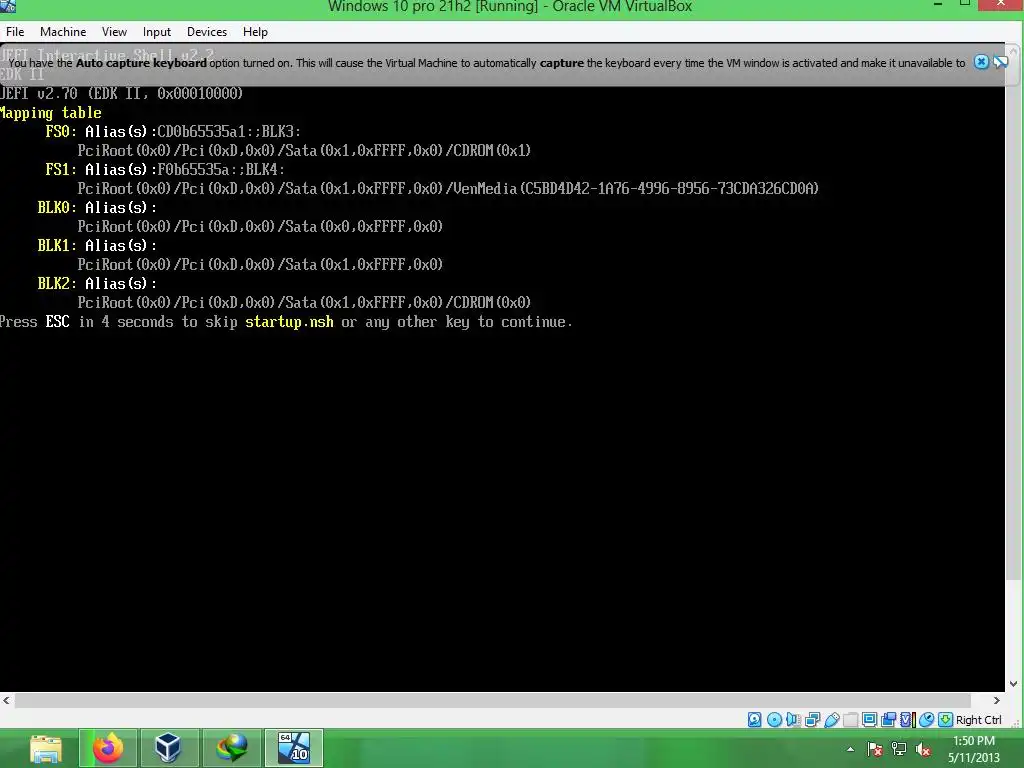Click the muted volume tray icon
Image resolution: width=1024 pixels, height=768 pixels.
click(x=923, y=749)
